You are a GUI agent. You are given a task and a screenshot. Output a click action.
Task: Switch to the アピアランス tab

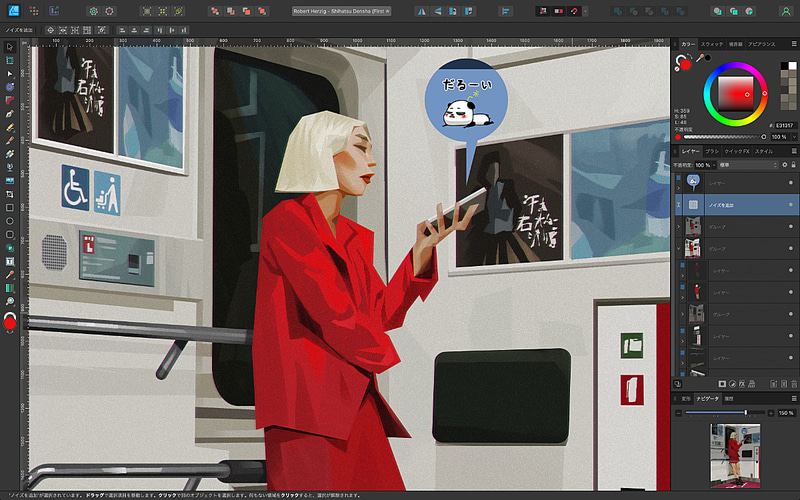tap(762, 44)
